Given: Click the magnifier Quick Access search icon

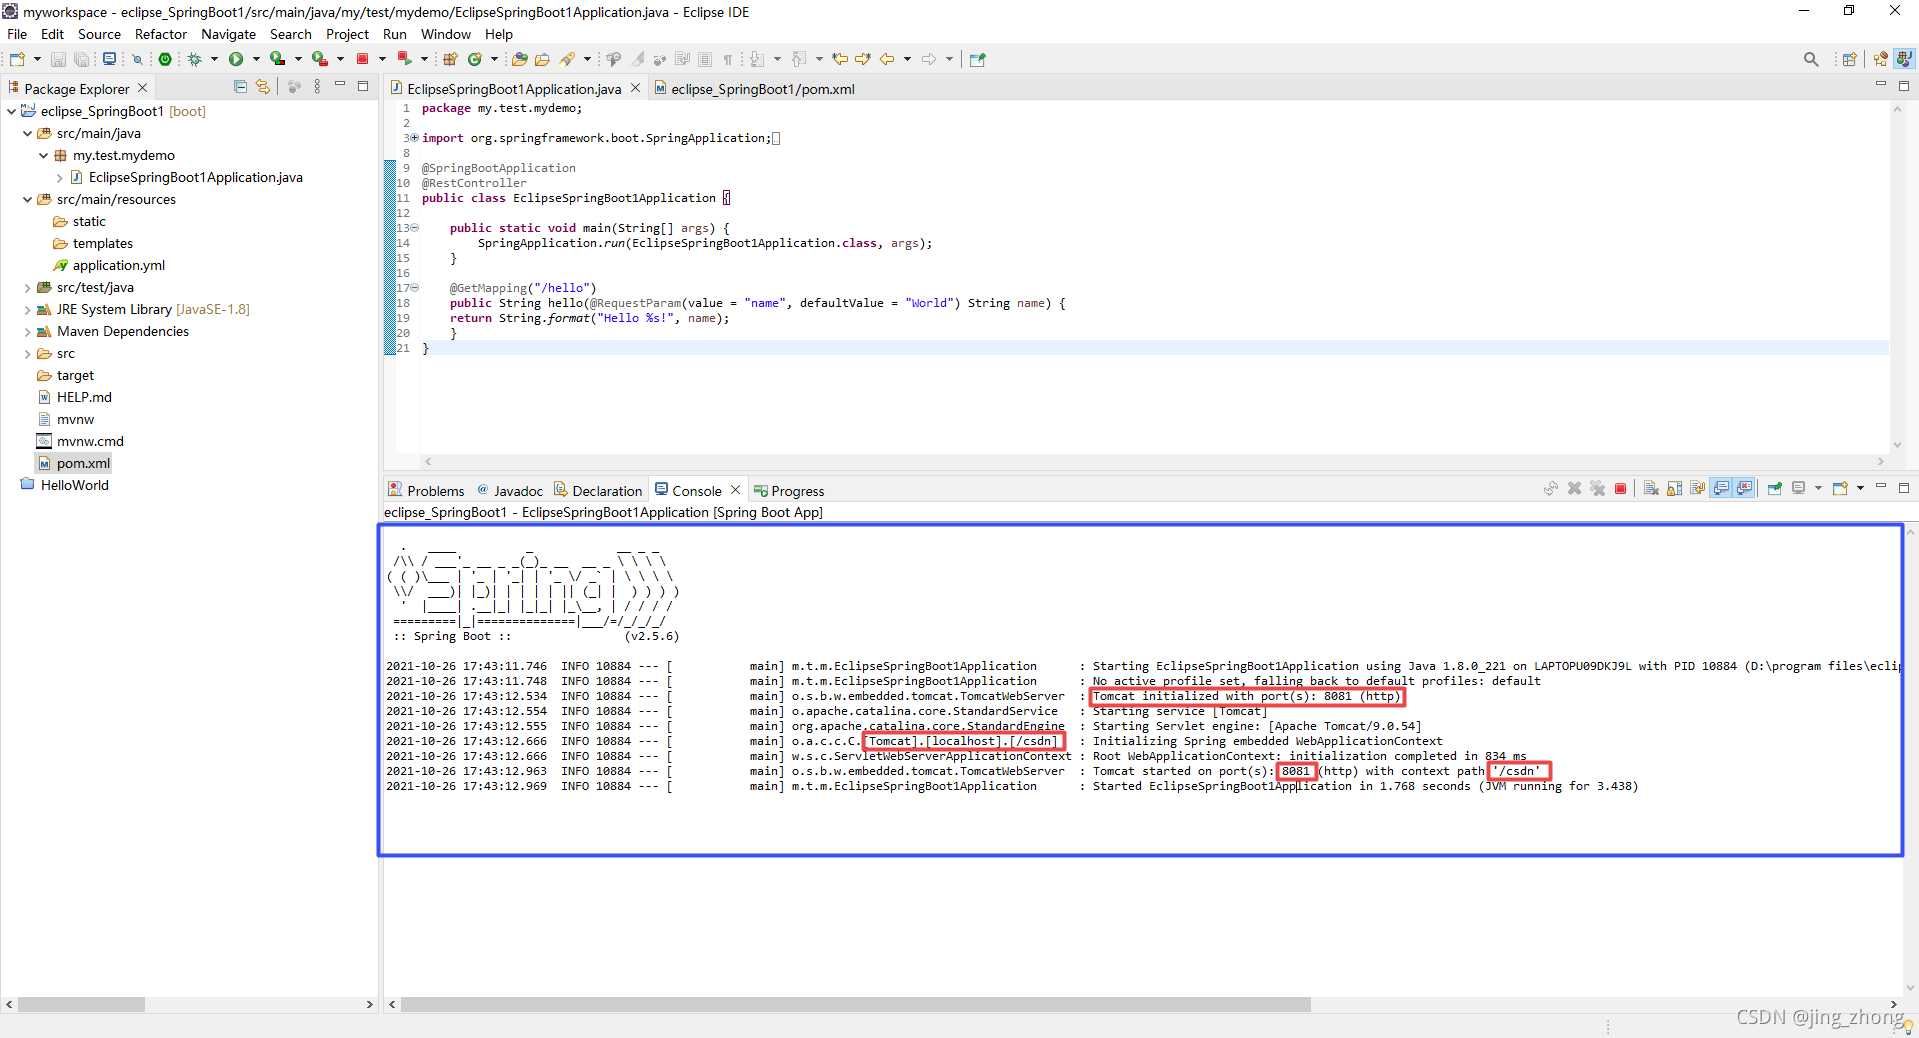Looking at the screenshot, I should coord(1811,60).
